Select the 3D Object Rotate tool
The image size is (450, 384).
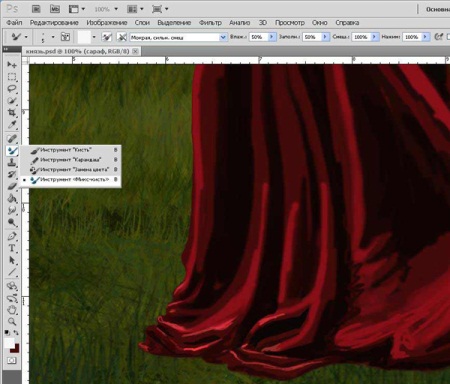point(12,286)
